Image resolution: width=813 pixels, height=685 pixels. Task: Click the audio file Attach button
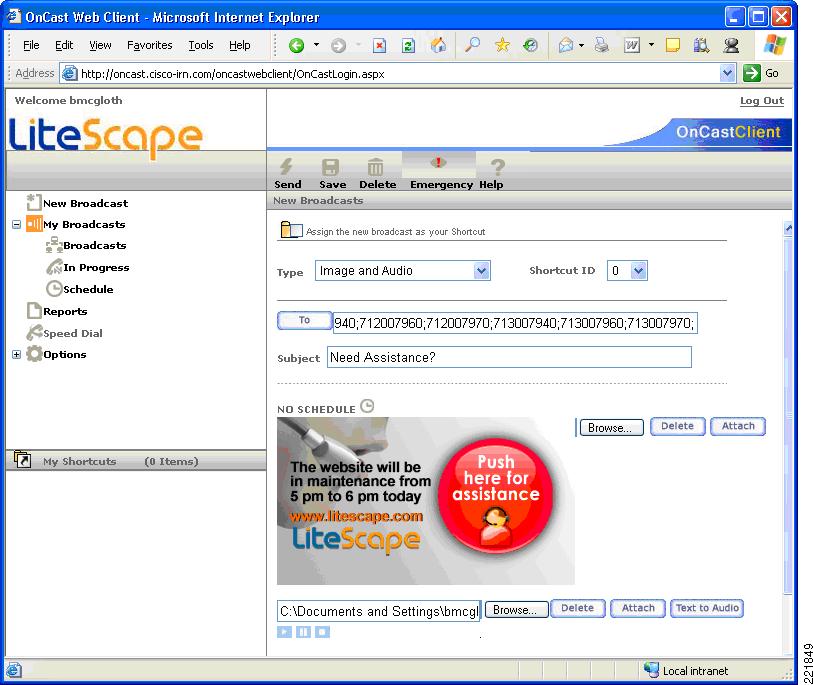(638, 608)
